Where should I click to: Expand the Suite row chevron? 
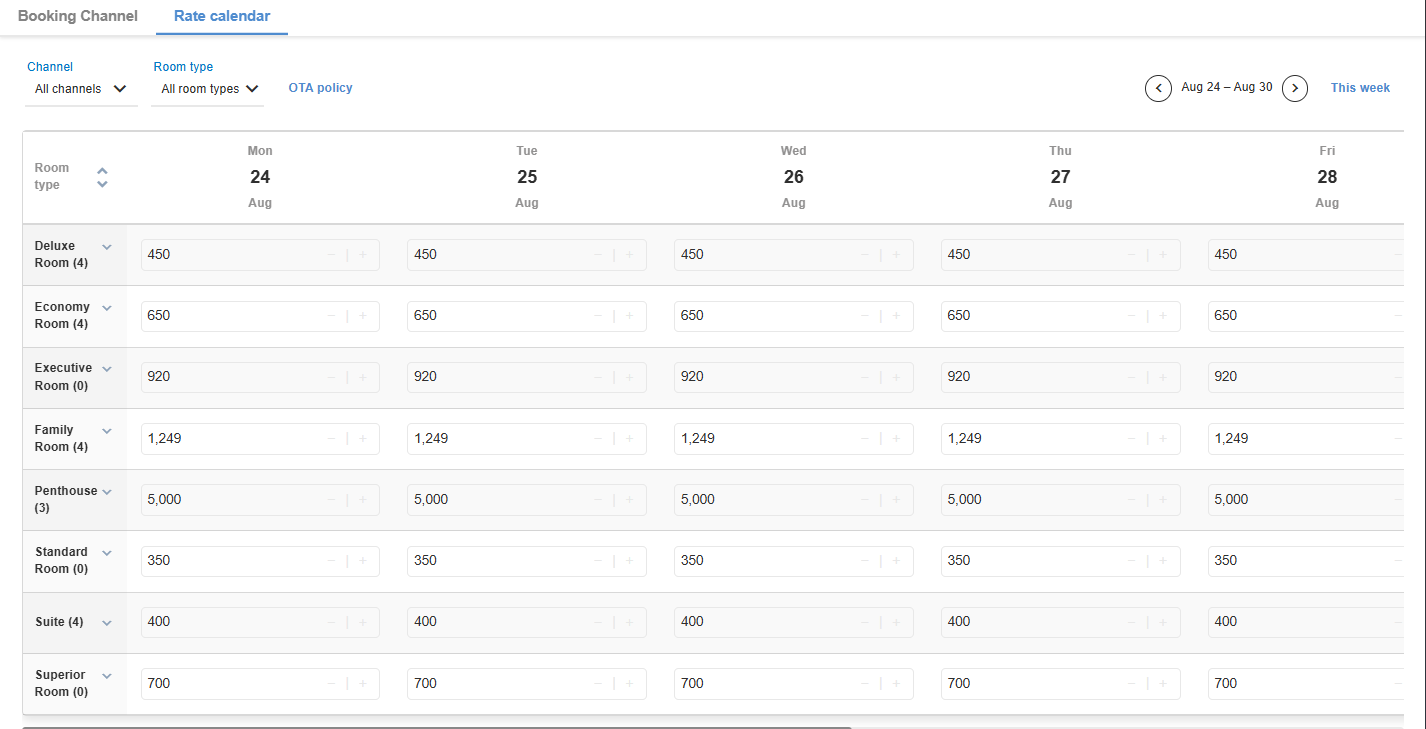(x=107, y=623)
